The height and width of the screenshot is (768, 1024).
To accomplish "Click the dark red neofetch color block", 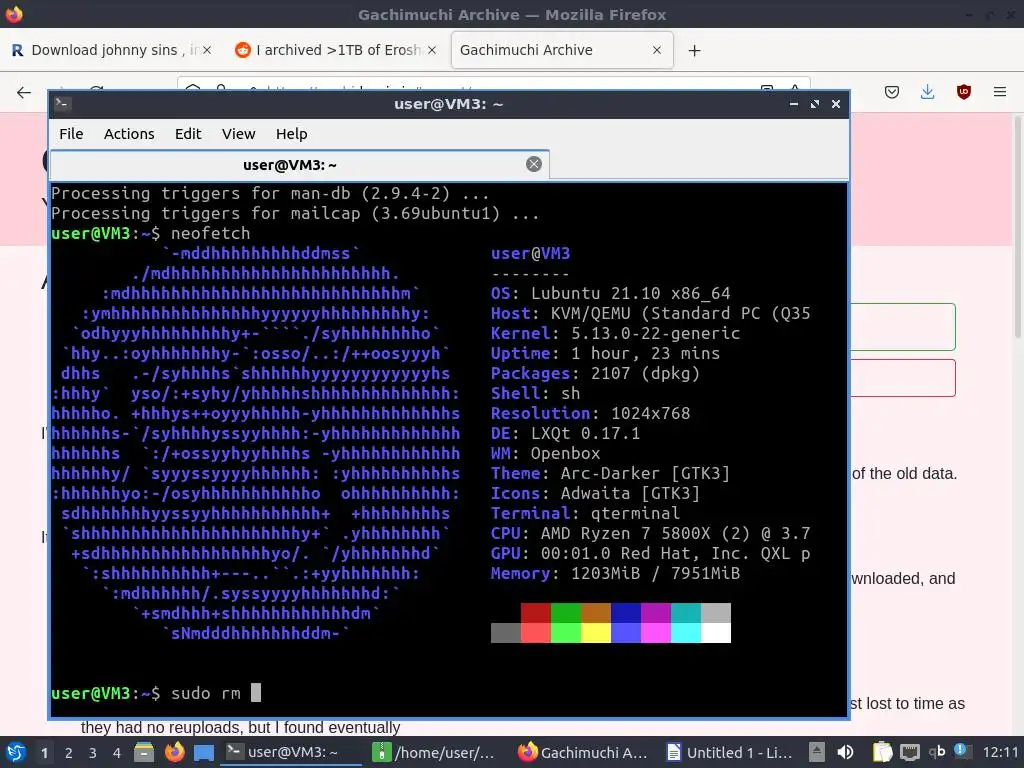I will (536, 613).
